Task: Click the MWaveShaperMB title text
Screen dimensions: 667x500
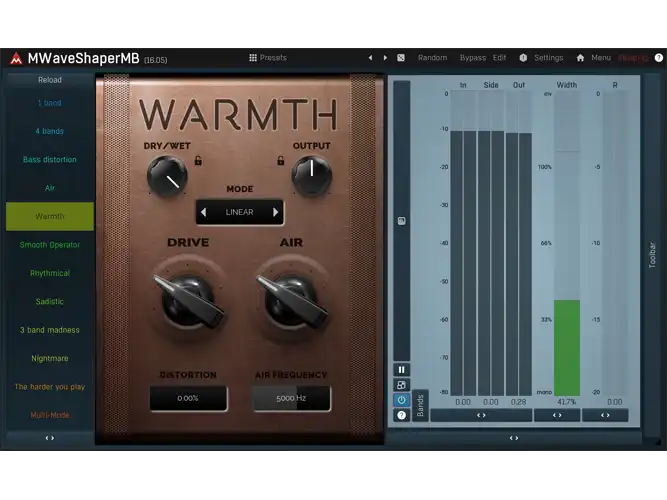Action: click(83, 58)
